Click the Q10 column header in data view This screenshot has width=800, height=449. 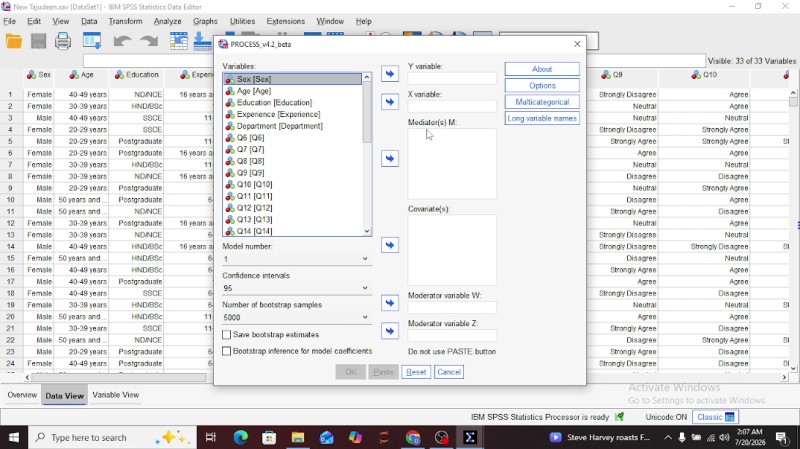[x=705, y=75]
